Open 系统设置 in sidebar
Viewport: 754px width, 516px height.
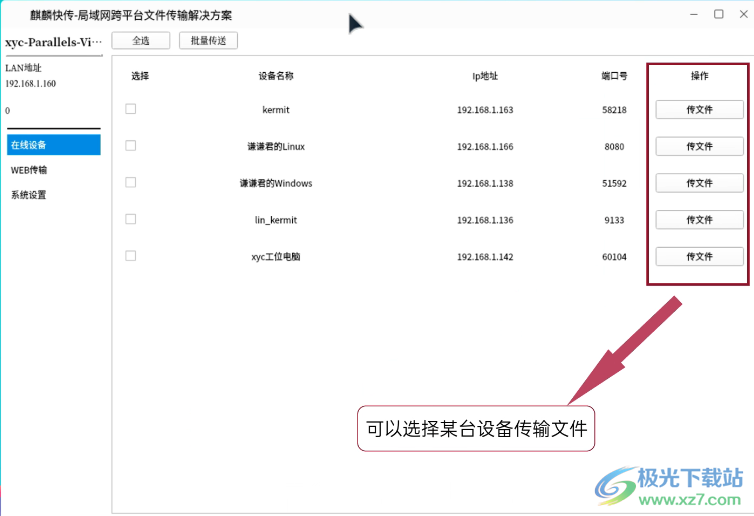tap(29, 195)
